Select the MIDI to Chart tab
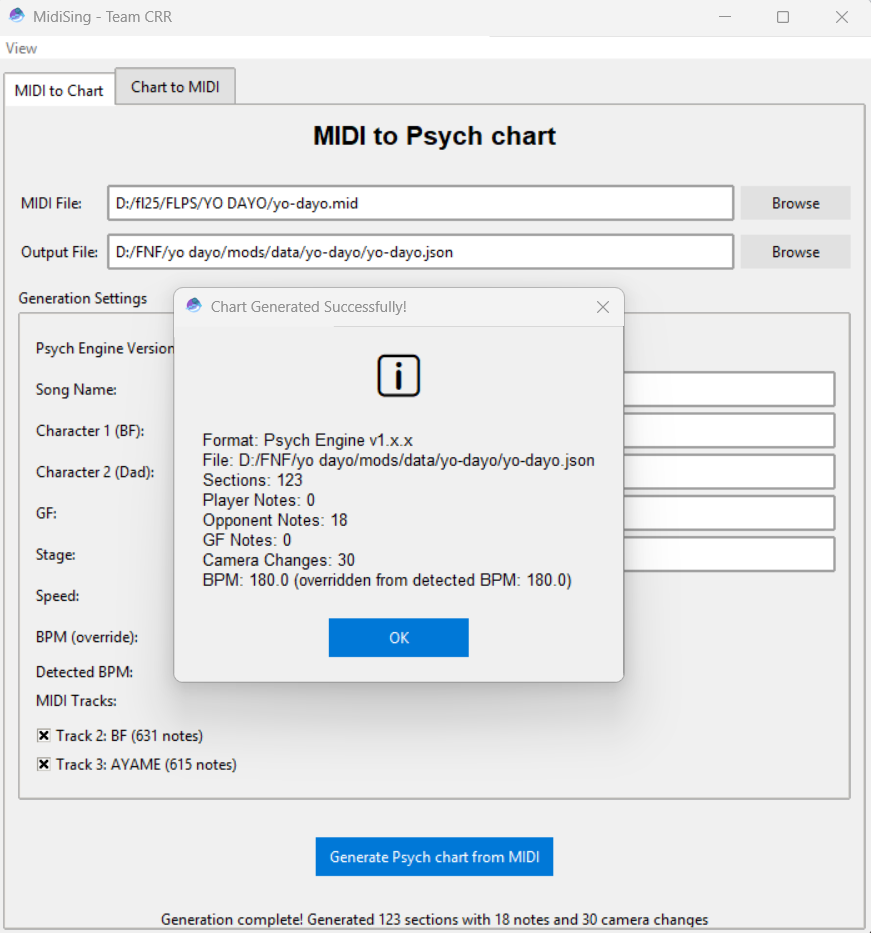Viewport: 871px width, 933px height. point(59,90)
